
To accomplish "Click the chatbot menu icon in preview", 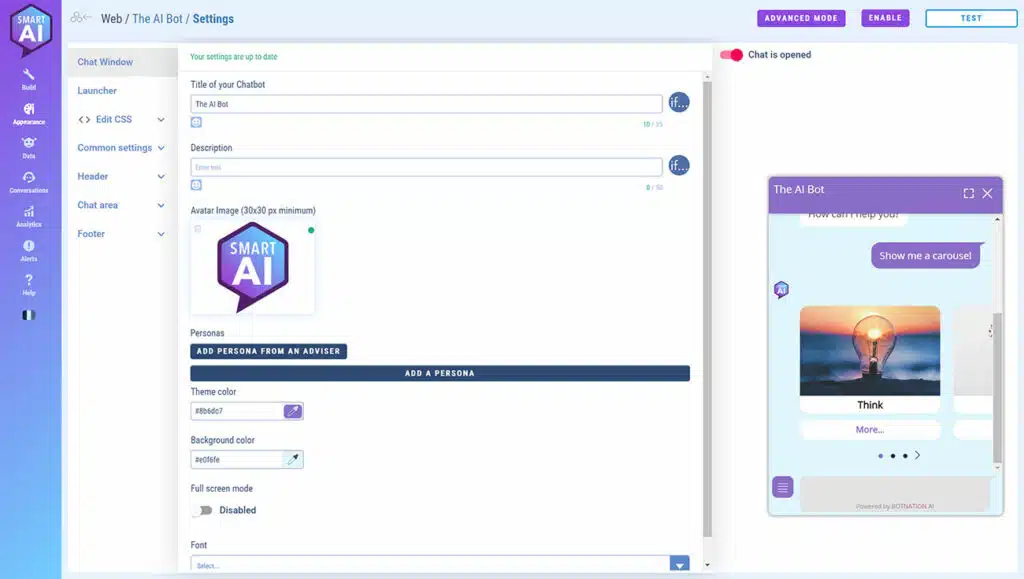I will click(x=783, y=487).
